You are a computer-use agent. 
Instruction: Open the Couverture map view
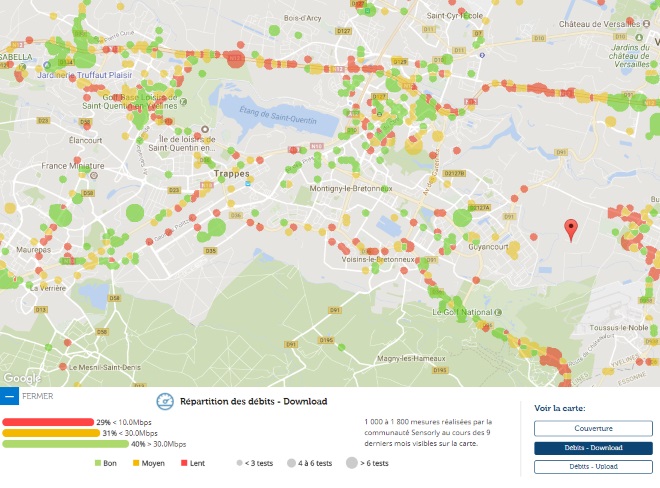click(593, 428)
